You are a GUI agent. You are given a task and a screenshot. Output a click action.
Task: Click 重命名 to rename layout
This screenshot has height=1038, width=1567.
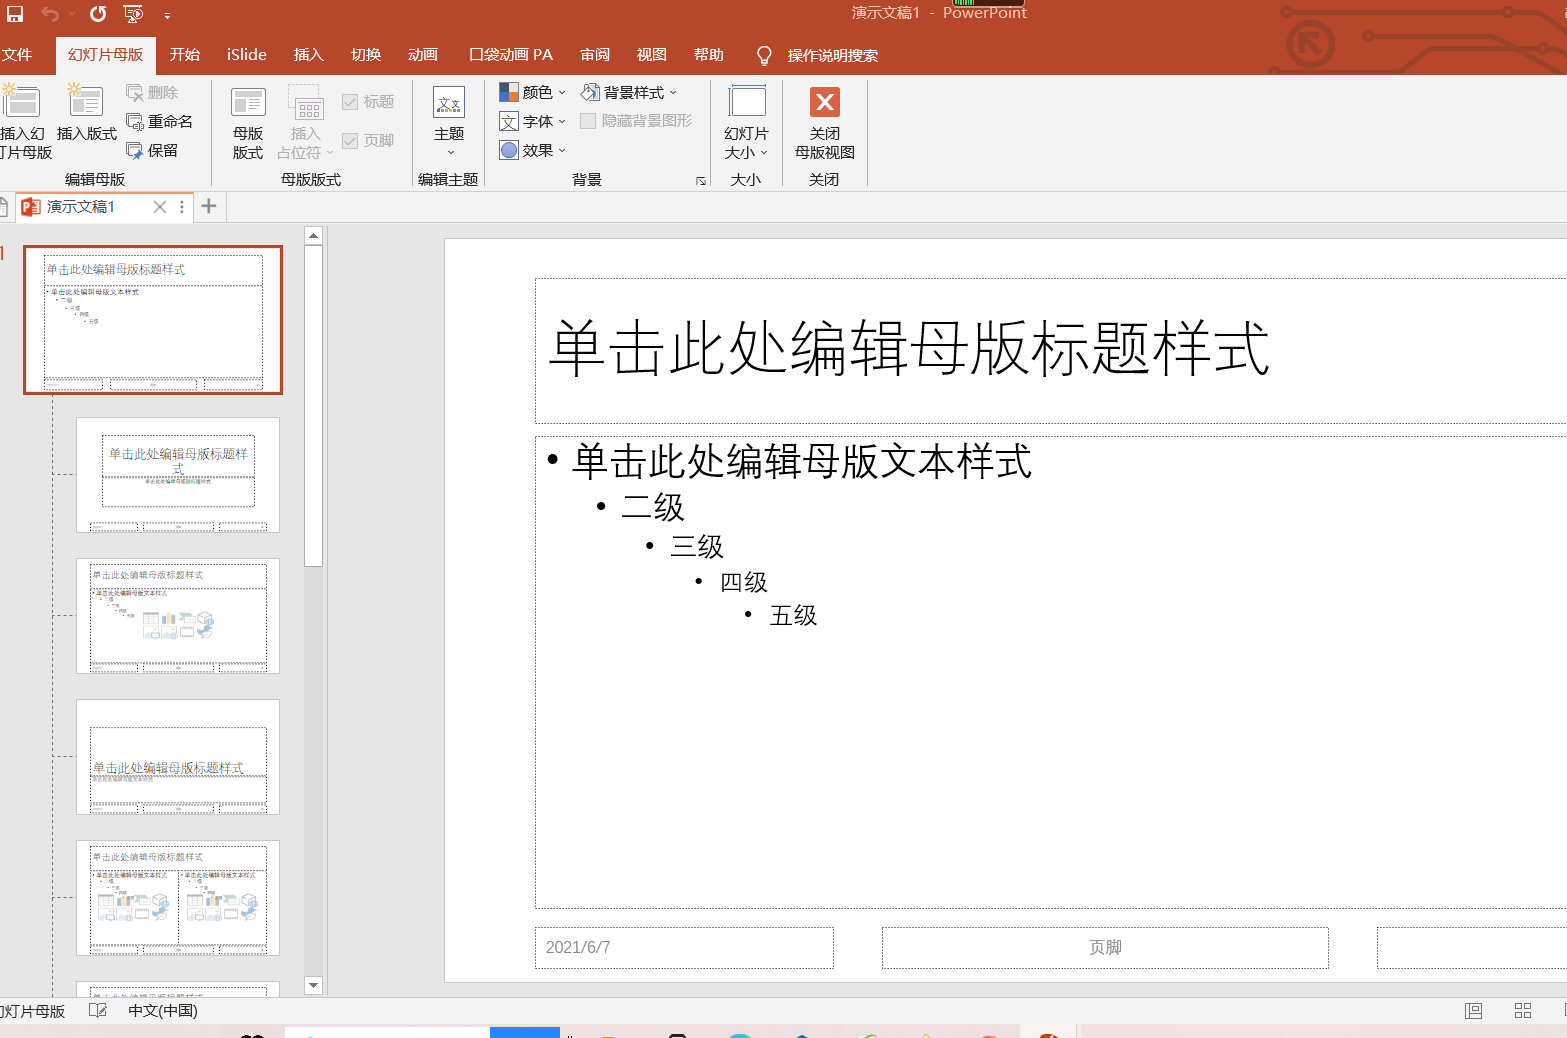click(x=160, y=121)
